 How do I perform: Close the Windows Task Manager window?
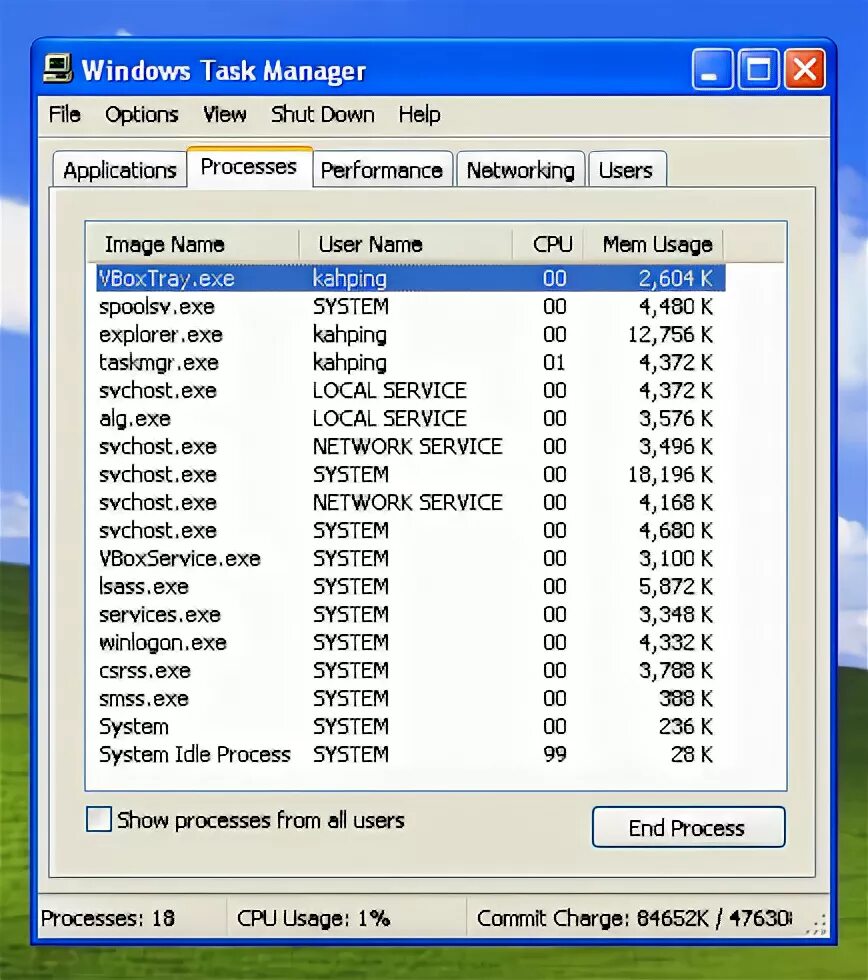(x=805, y=69)
